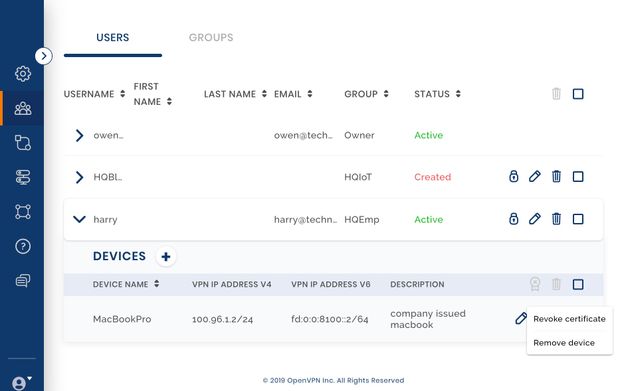This screenshot has height=391, width=620.
Task: Choose Revoke certificate from the menu
Action: coord(569,319)
